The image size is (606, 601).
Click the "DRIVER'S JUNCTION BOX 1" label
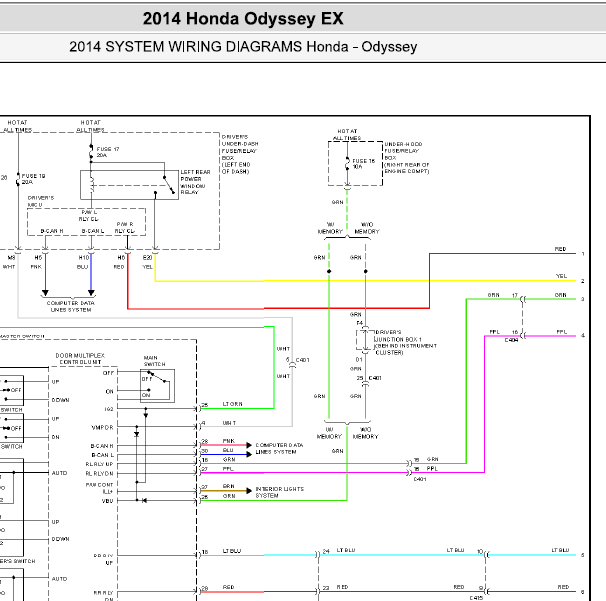(405, 342)
